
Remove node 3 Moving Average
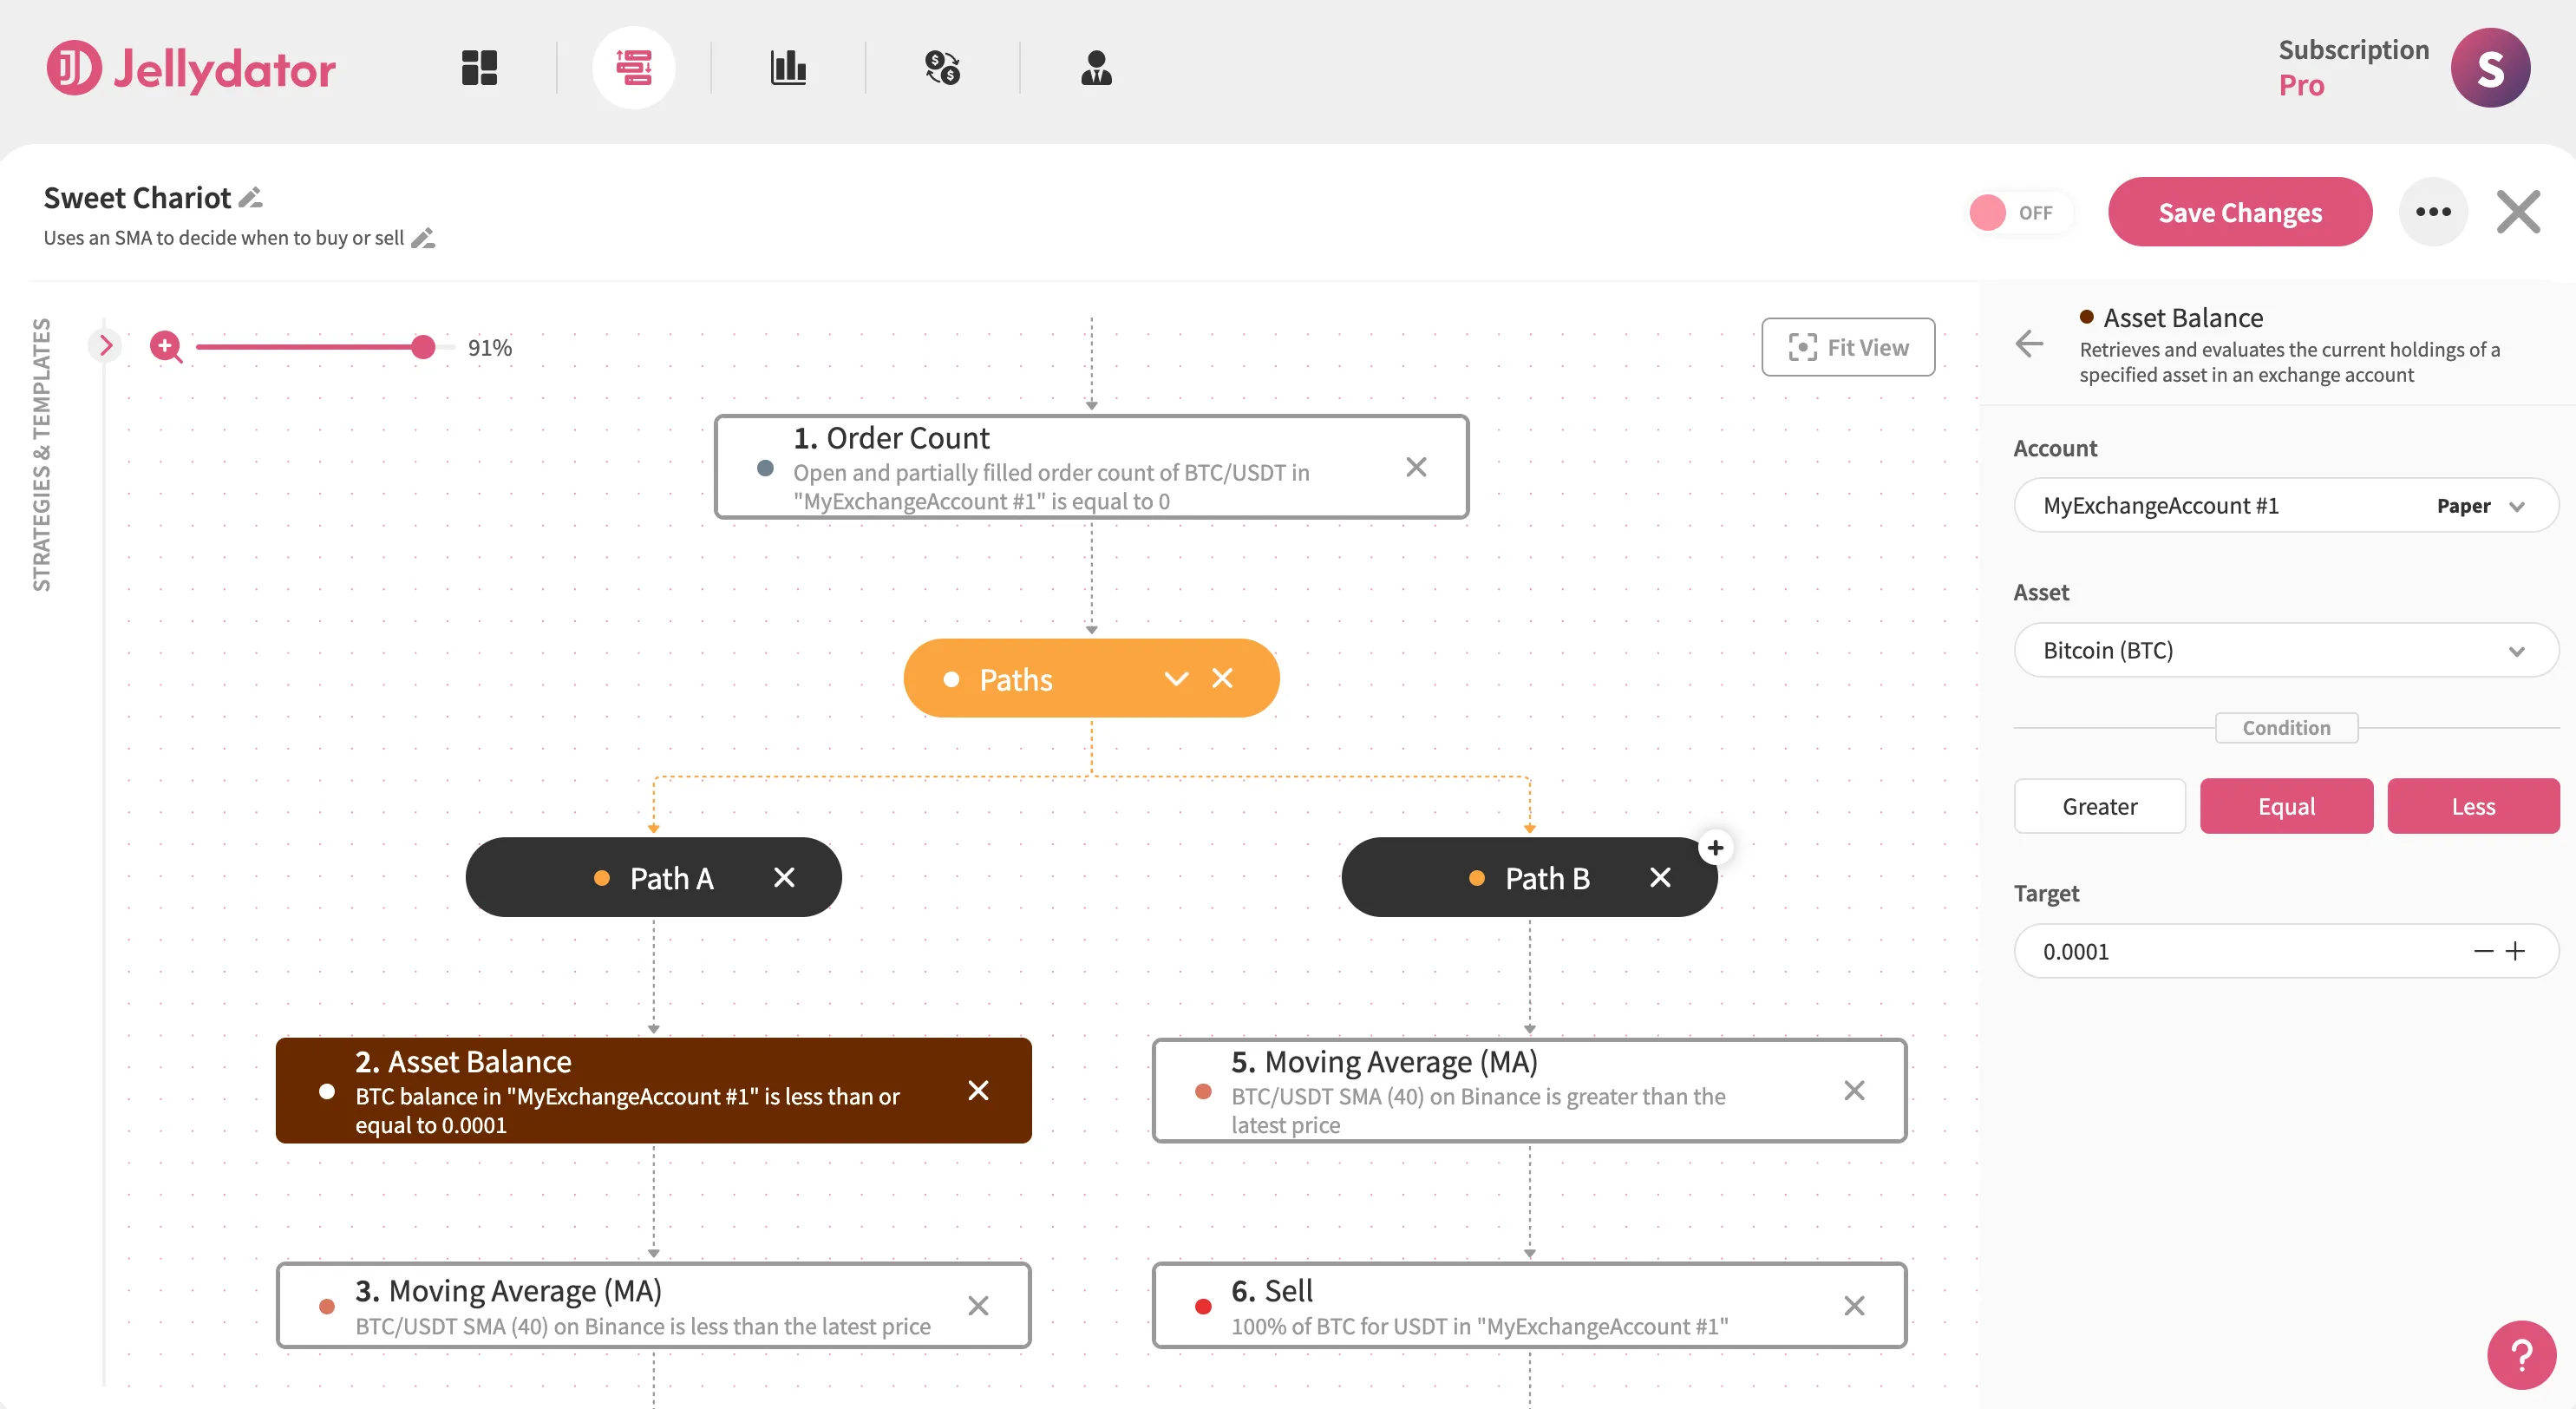[978, 1305]
